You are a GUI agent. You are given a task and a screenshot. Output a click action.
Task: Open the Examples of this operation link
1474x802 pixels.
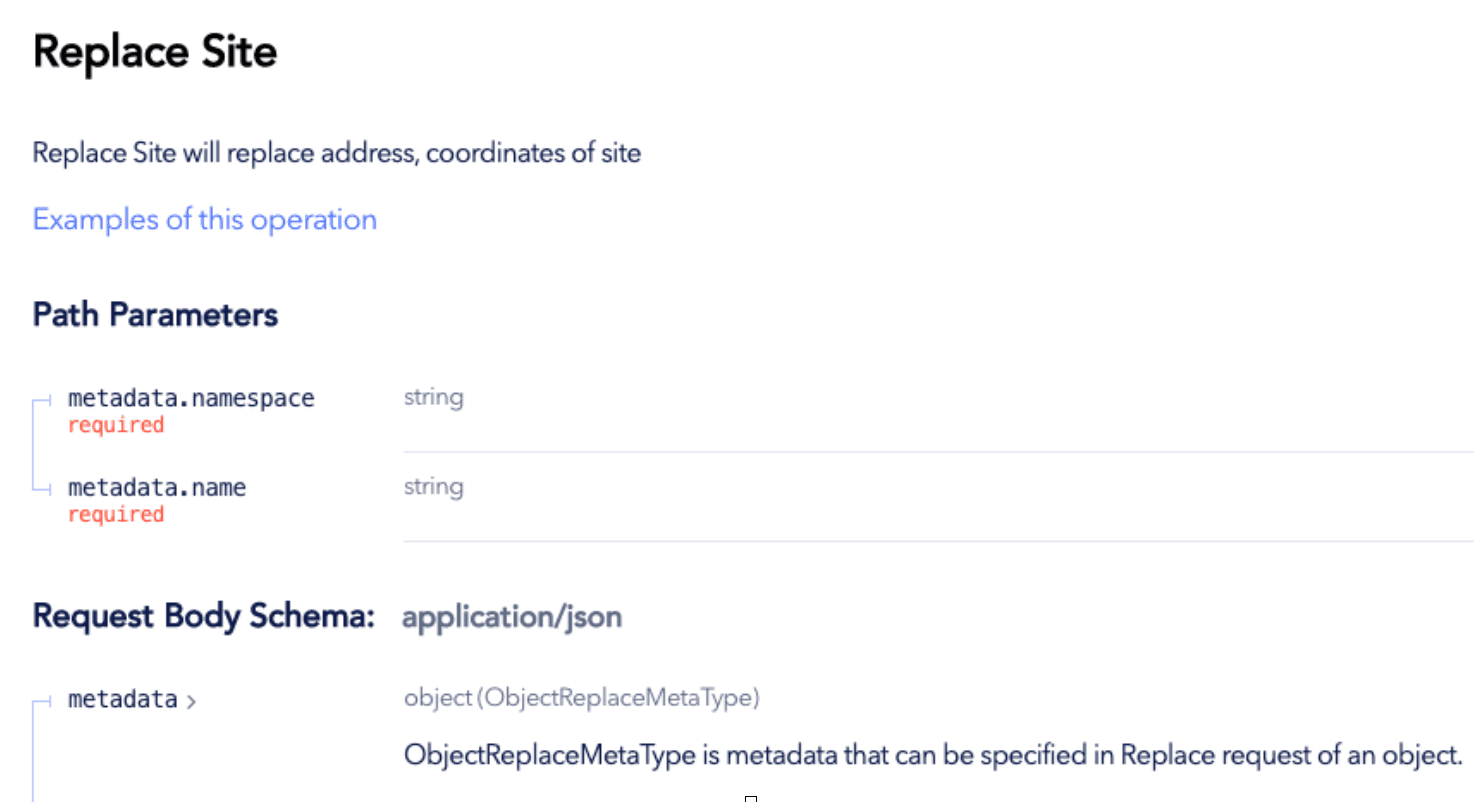tap(205, 220)
